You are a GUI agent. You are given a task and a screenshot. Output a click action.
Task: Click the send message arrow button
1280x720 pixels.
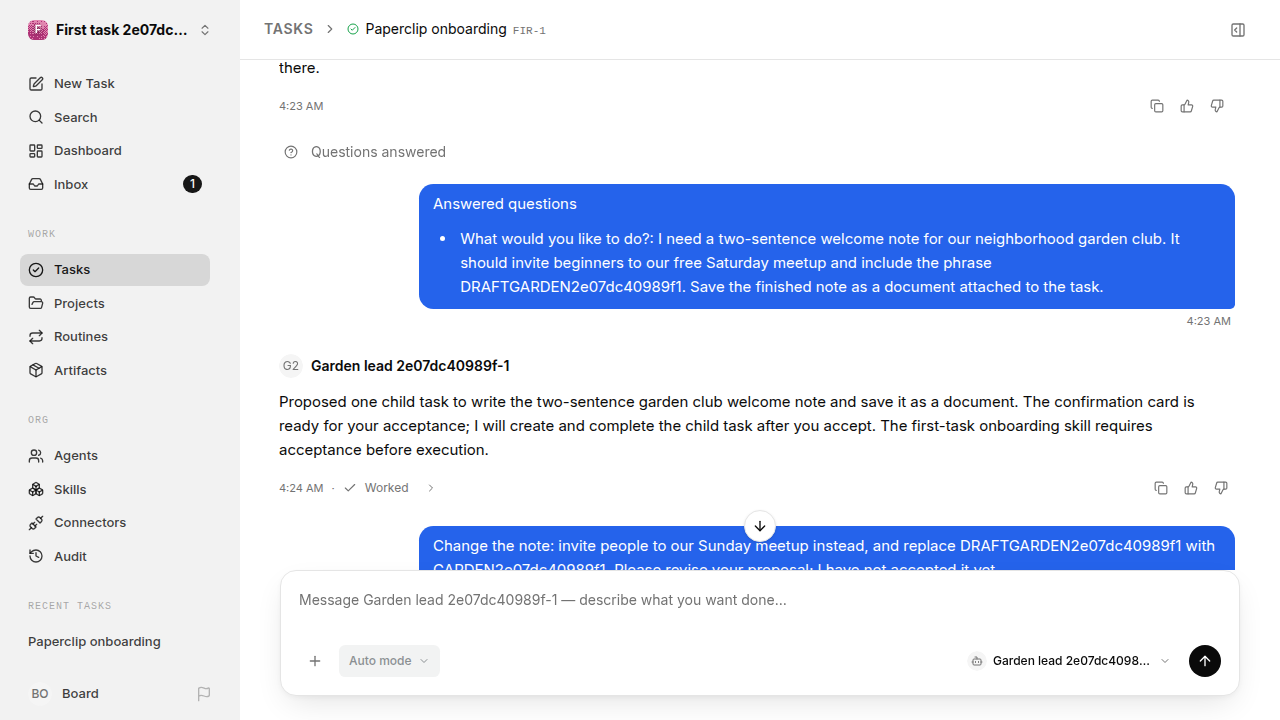[1205, 661]
